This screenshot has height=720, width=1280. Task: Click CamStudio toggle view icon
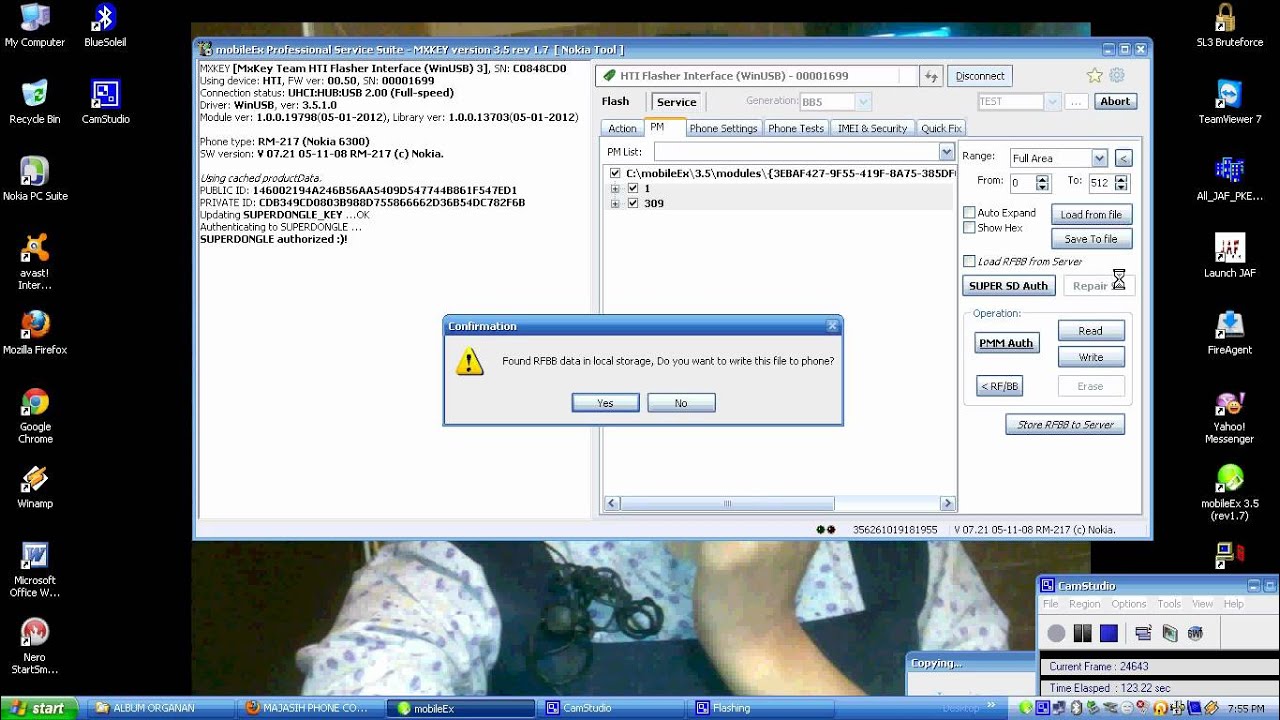click(1144, 633)
